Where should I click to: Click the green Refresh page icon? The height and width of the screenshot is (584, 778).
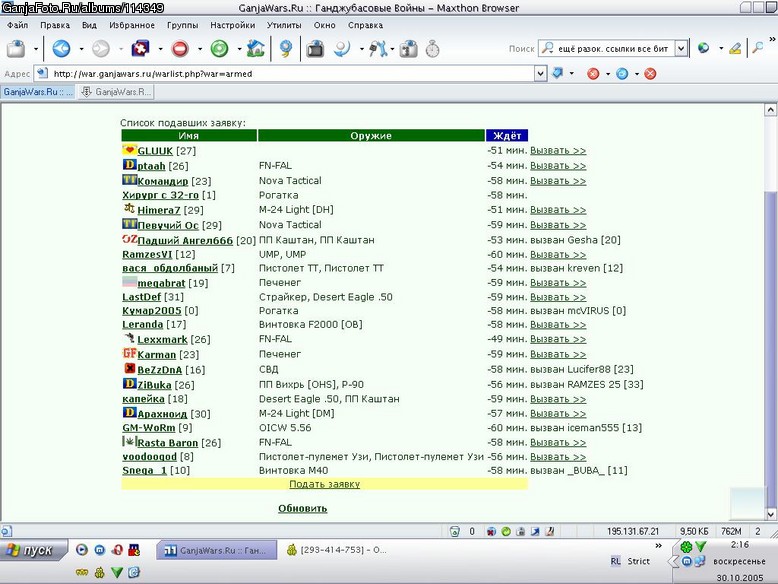(x=219, y=49)
